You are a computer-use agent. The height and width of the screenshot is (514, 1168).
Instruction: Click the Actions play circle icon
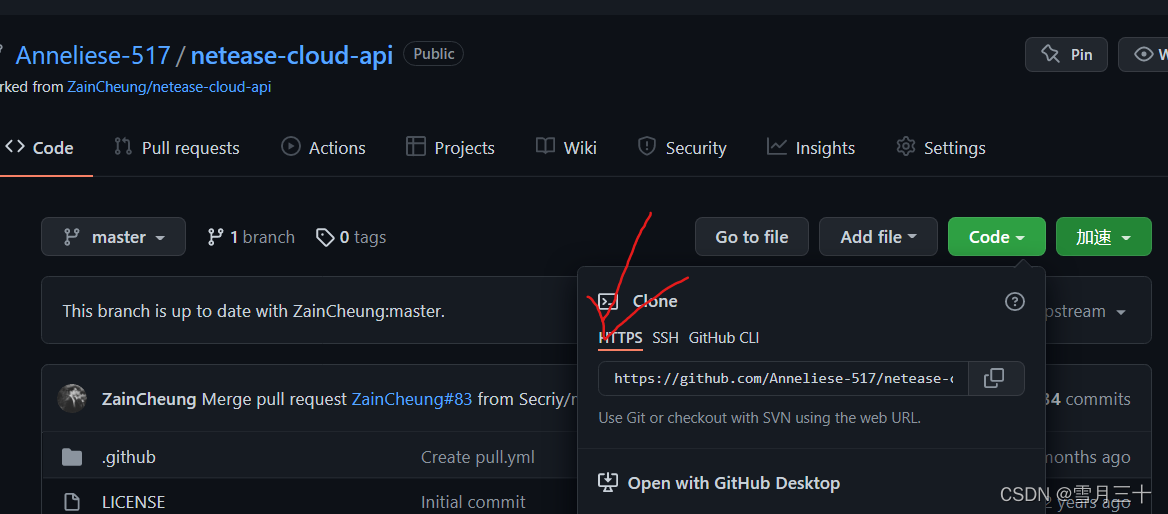click(291, 146)
